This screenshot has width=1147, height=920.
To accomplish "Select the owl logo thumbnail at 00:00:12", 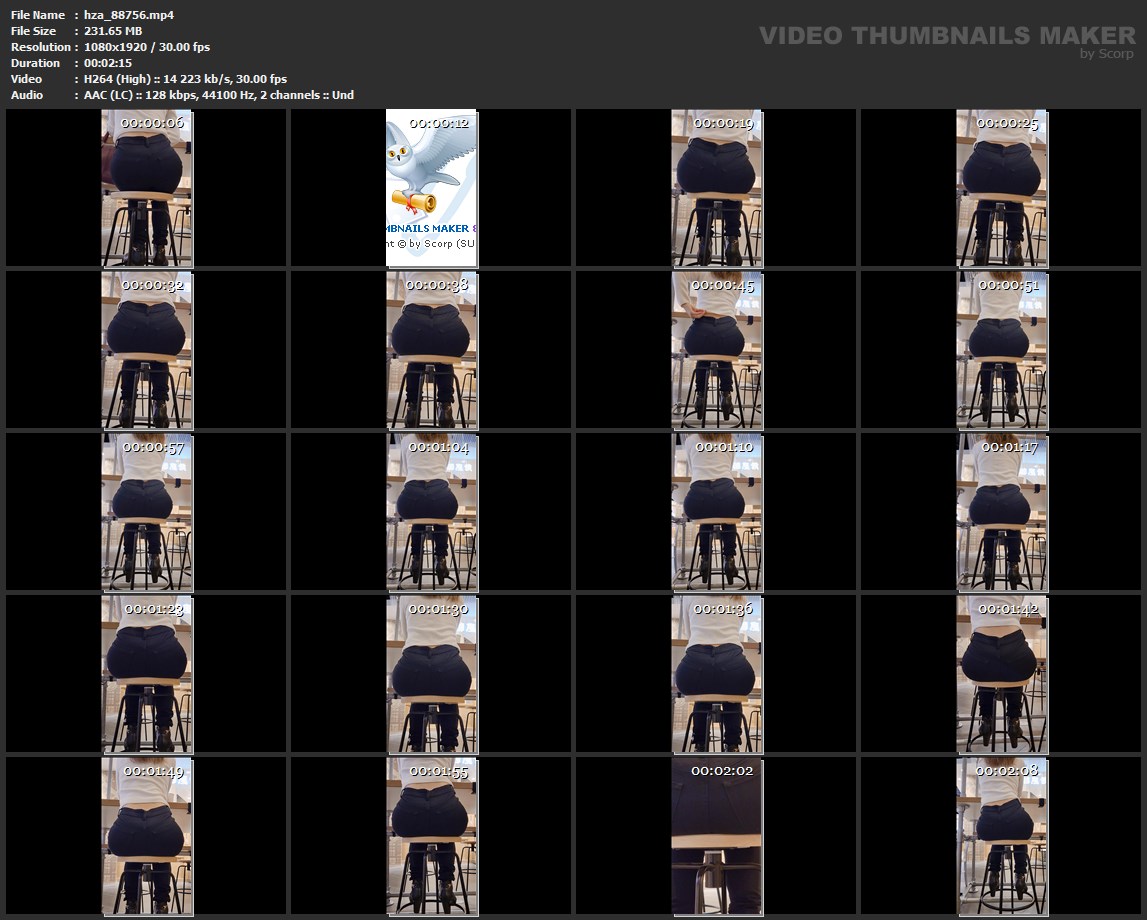I will click(x=432, y=188).
